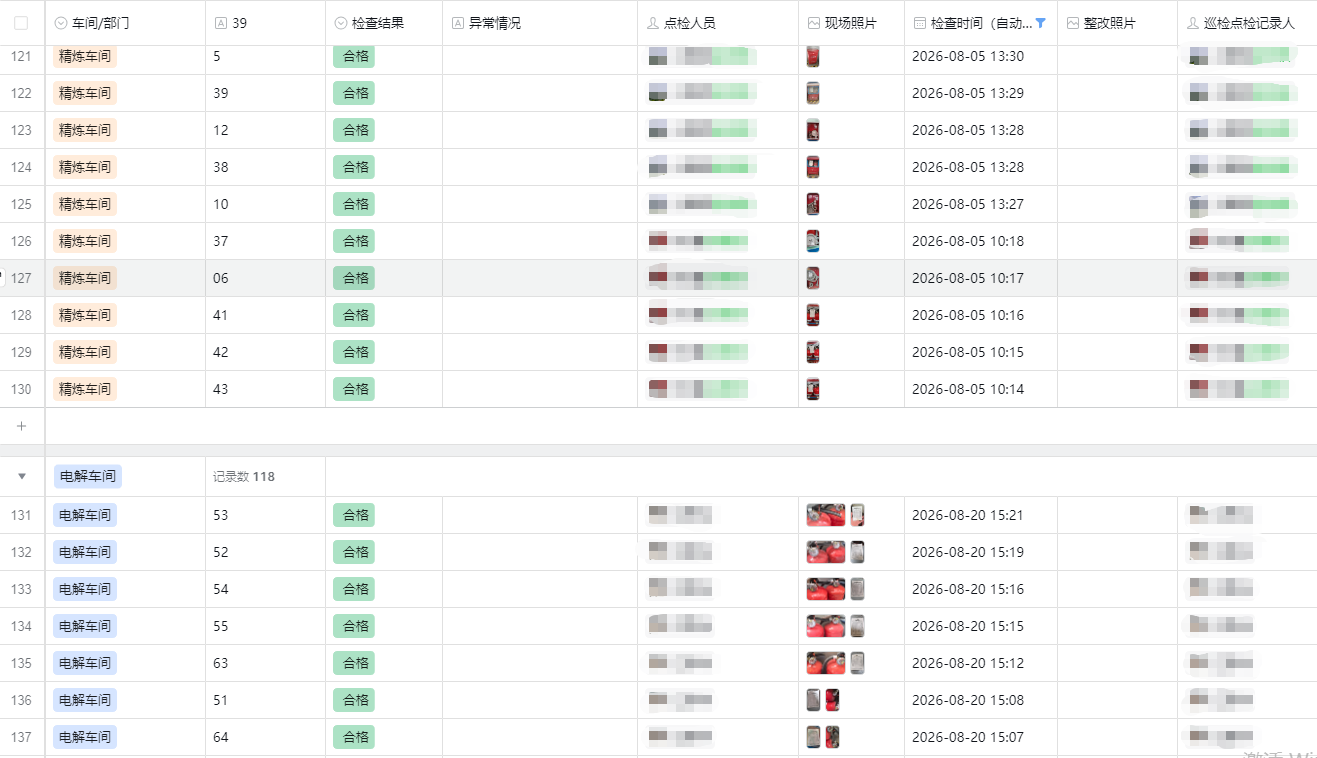Click the single-select icon beside 车间/部门 header
The image size is (1317, 758).
pyautogui.click(x=60, y=22)
